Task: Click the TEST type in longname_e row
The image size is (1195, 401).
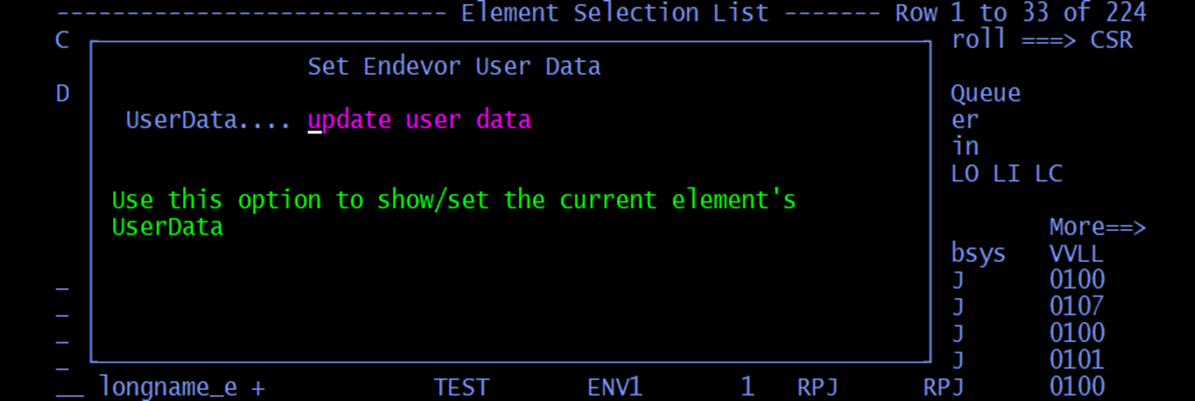Action: click(461, 387)
